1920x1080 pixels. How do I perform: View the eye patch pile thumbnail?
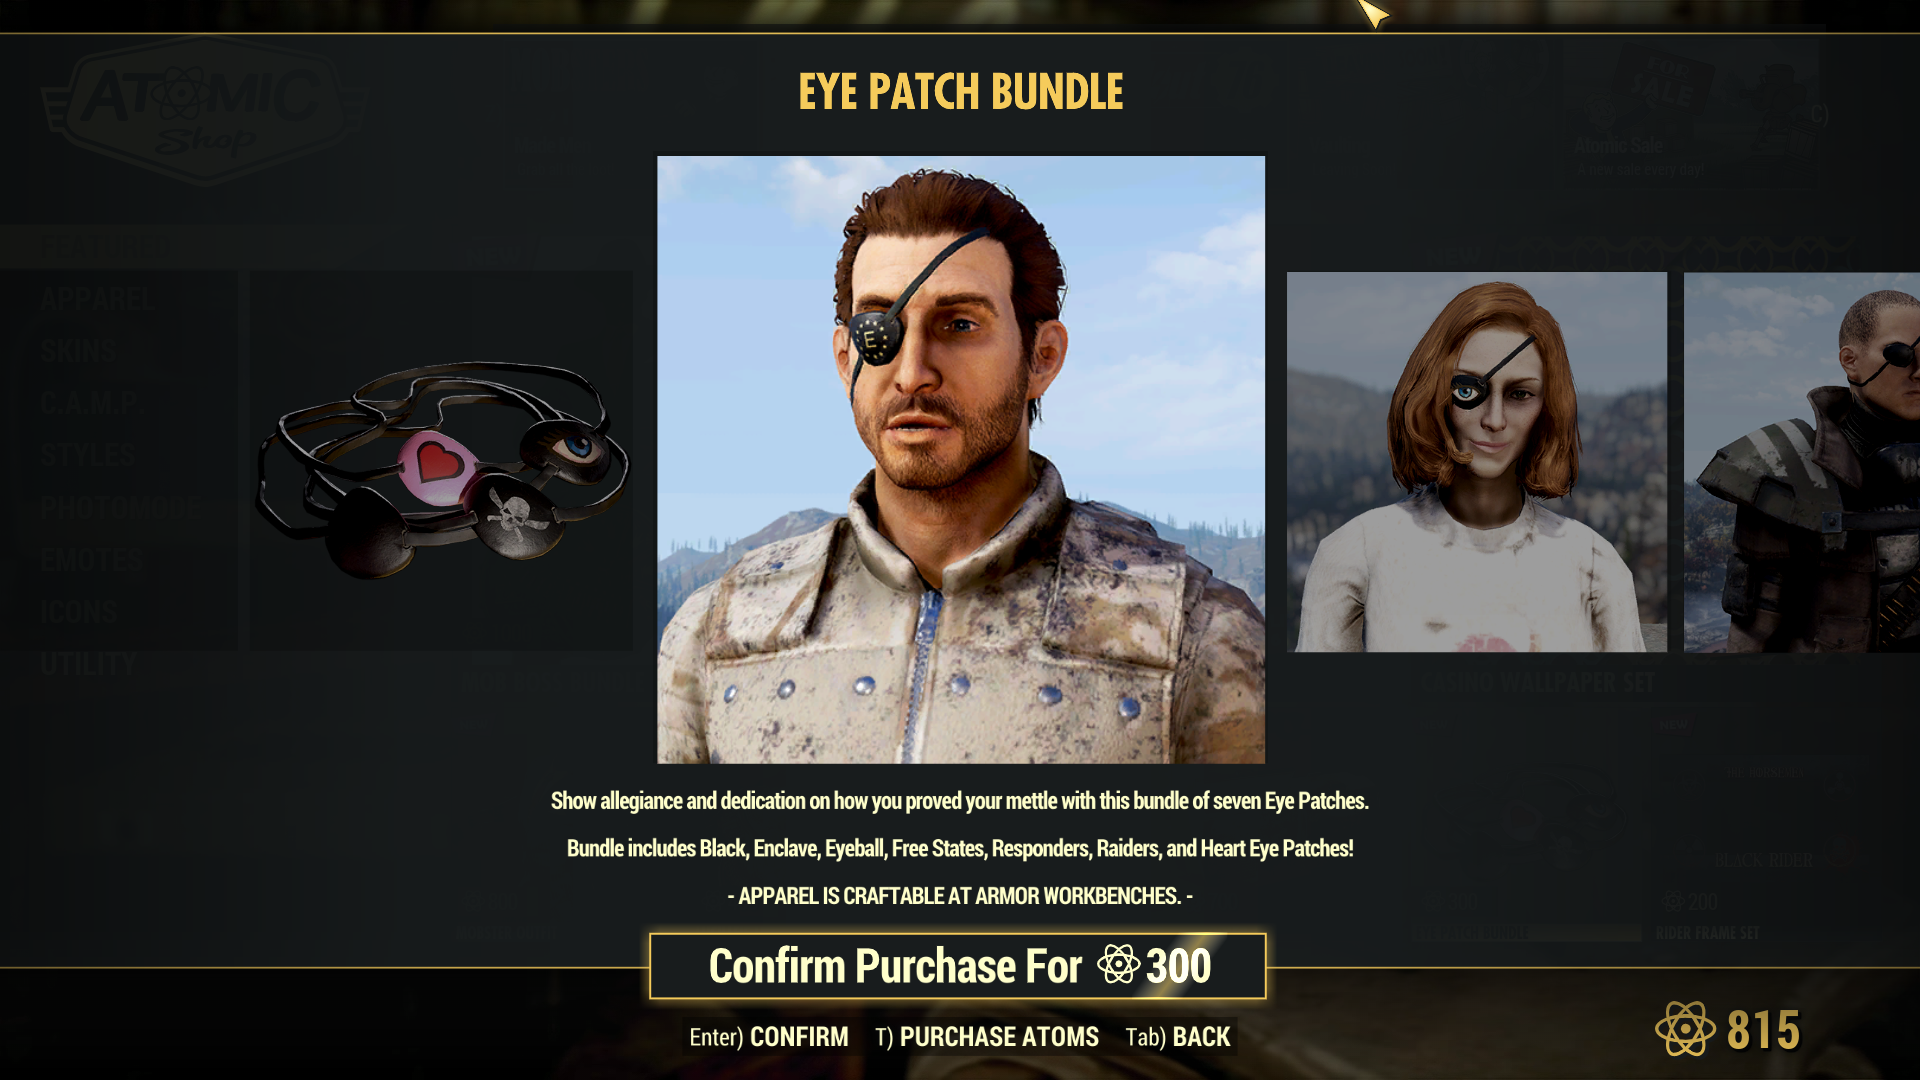[x=442, y=462]
